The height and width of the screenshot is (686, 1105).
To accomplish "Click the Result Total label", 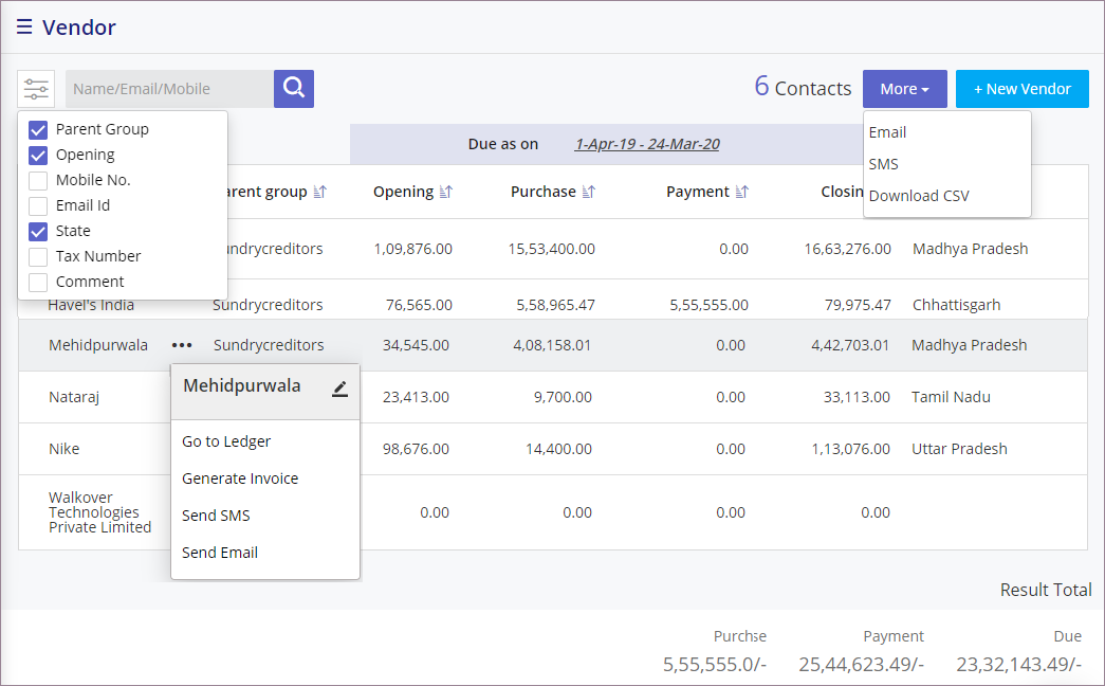I will click(1046, 590).
